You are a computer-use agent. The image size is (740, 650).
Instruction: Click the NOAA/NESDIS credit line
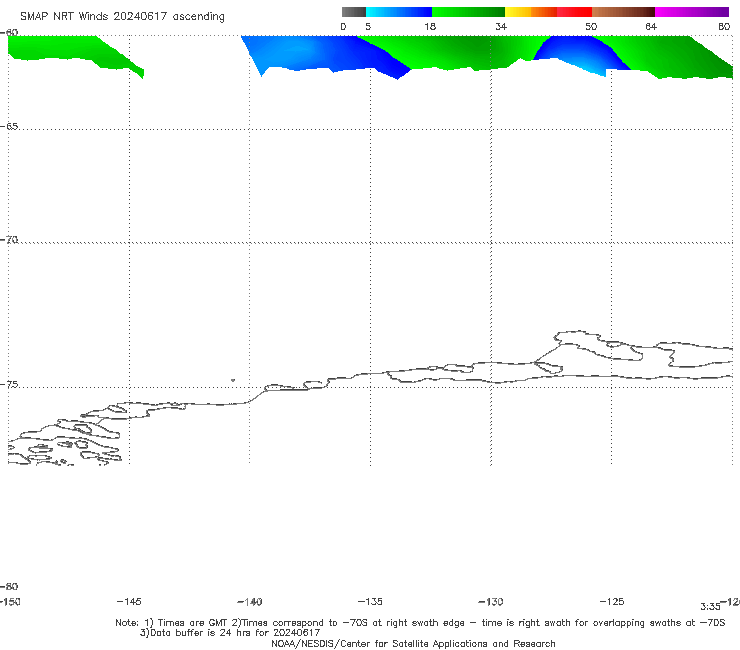(413, 644)
